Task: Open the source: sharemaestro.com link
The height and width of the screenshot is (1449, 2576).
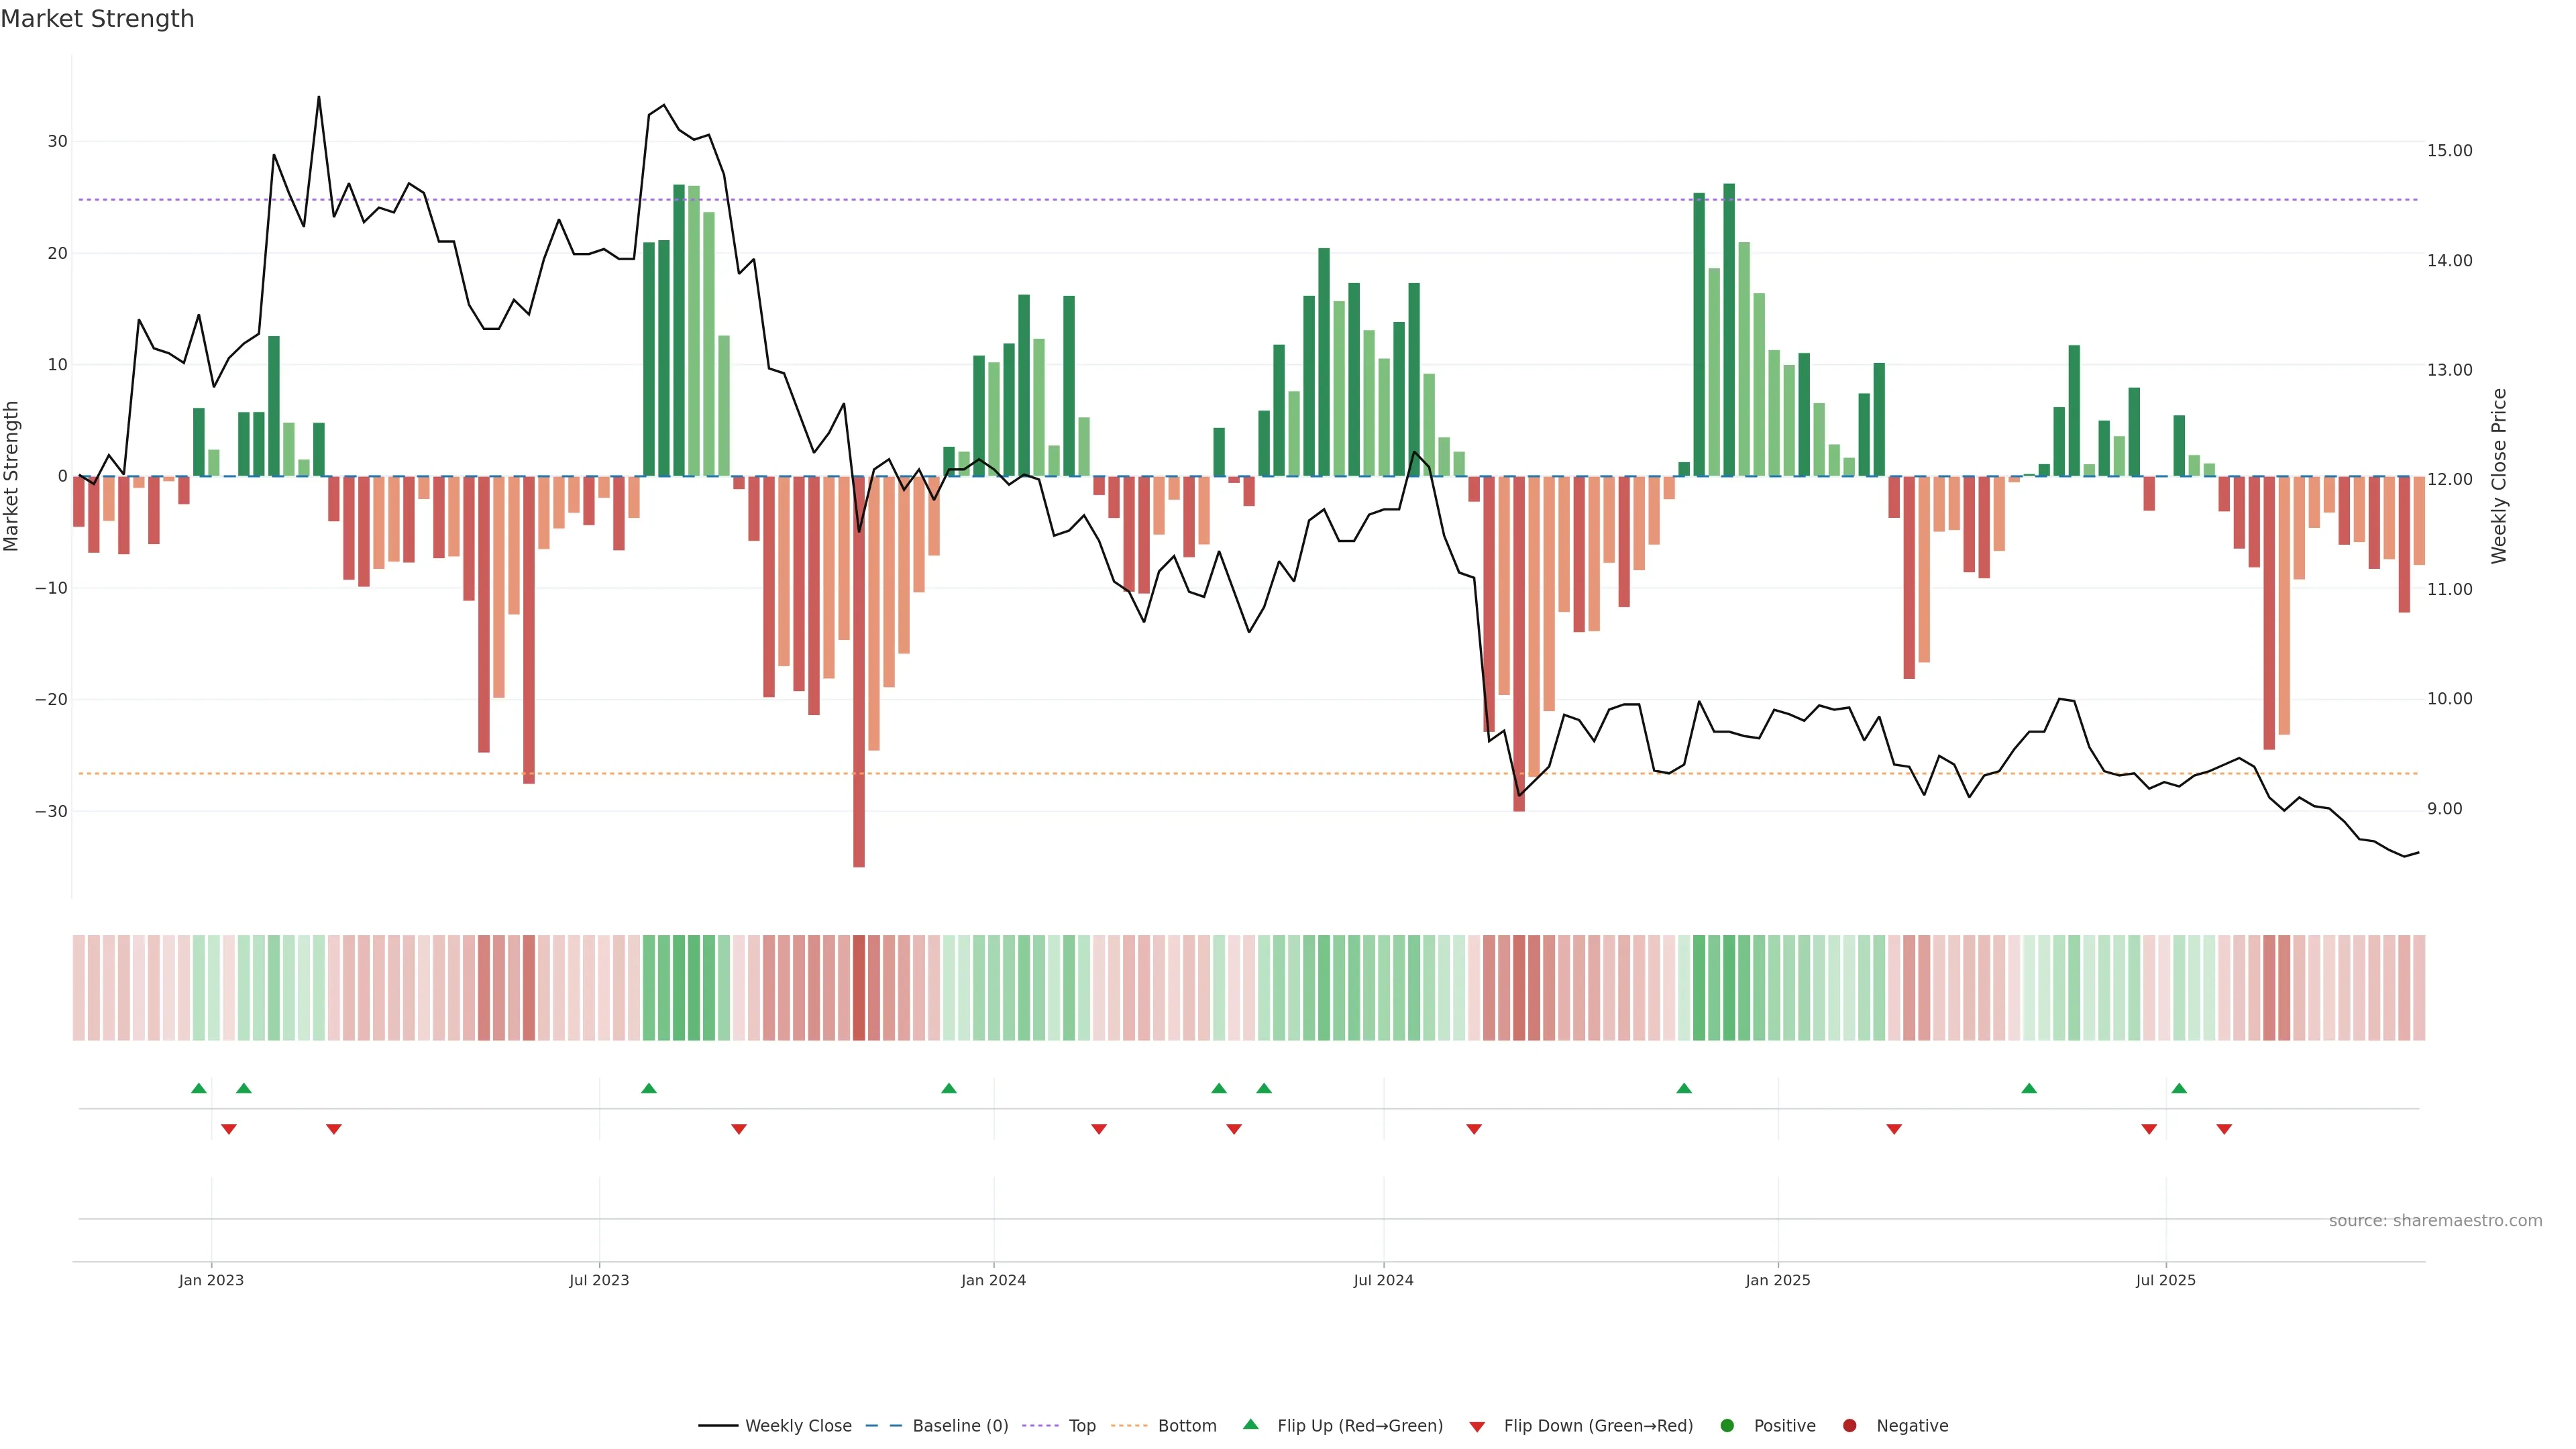Action: (x=2435, y=1221)
